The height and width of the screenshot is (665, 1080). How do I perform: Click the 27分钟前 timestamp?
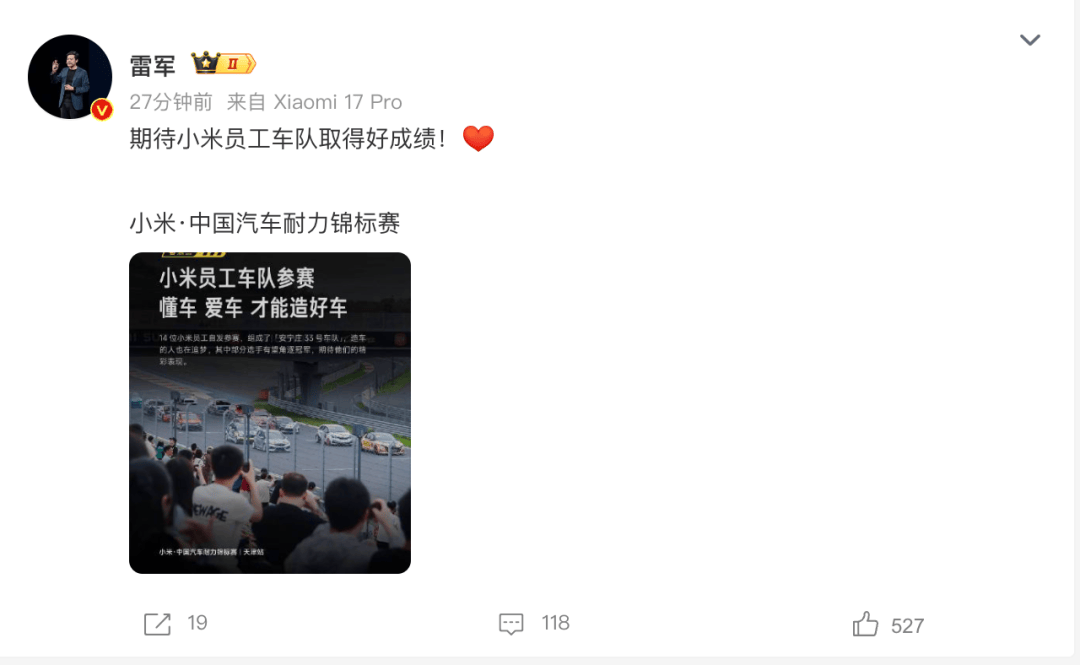pyautogui.click(x=171, y=102)
